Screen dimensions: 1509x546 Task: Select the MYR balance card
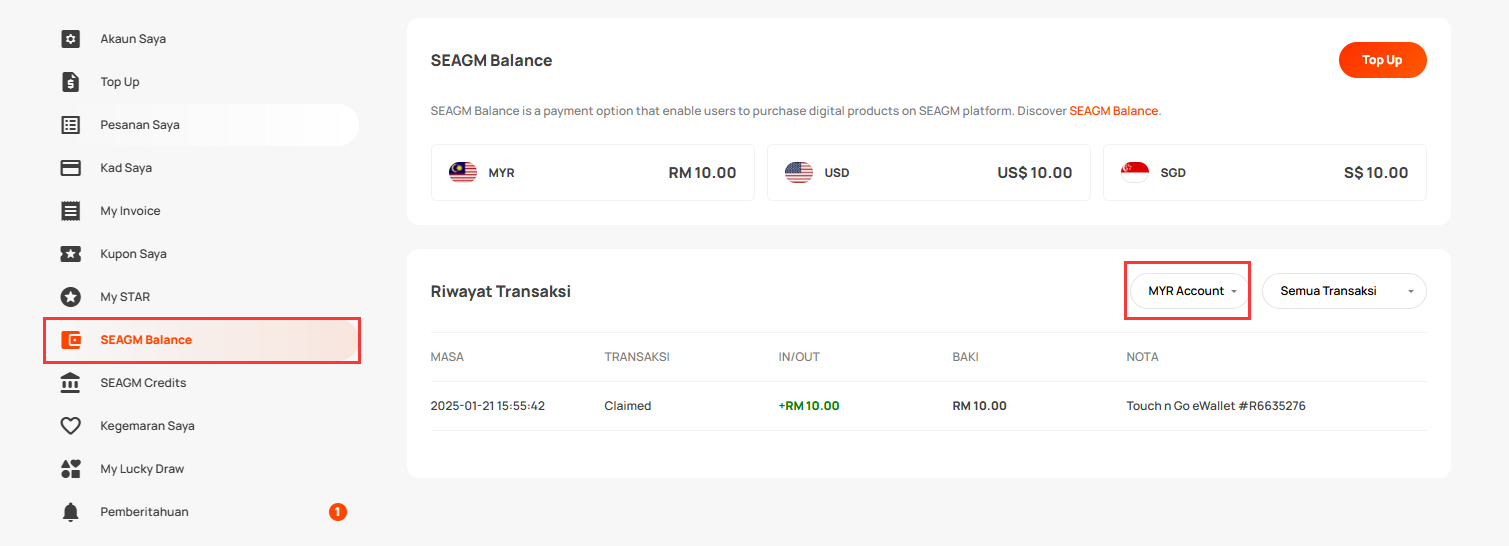click(x=593, y=173)
